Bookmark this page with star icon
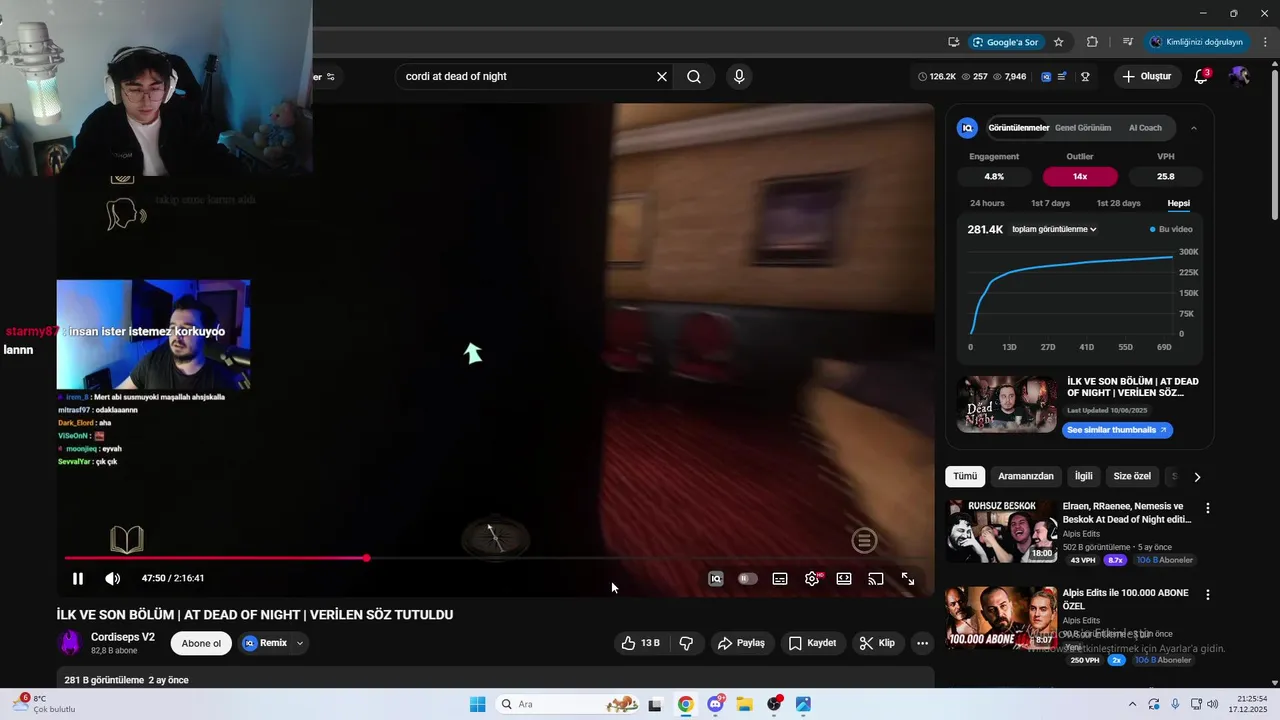 click(1059, 42)
